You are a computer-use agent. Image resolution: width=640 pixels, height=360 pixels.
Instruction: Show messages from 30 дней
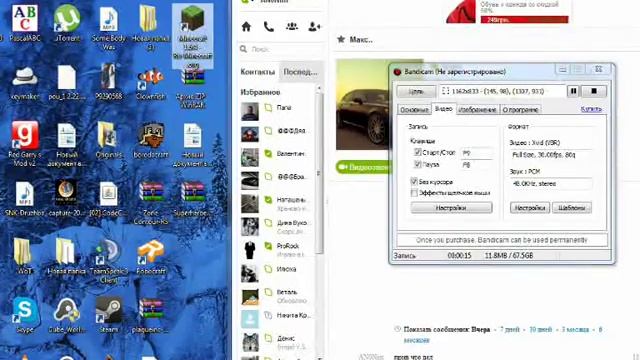click(541, 329)
